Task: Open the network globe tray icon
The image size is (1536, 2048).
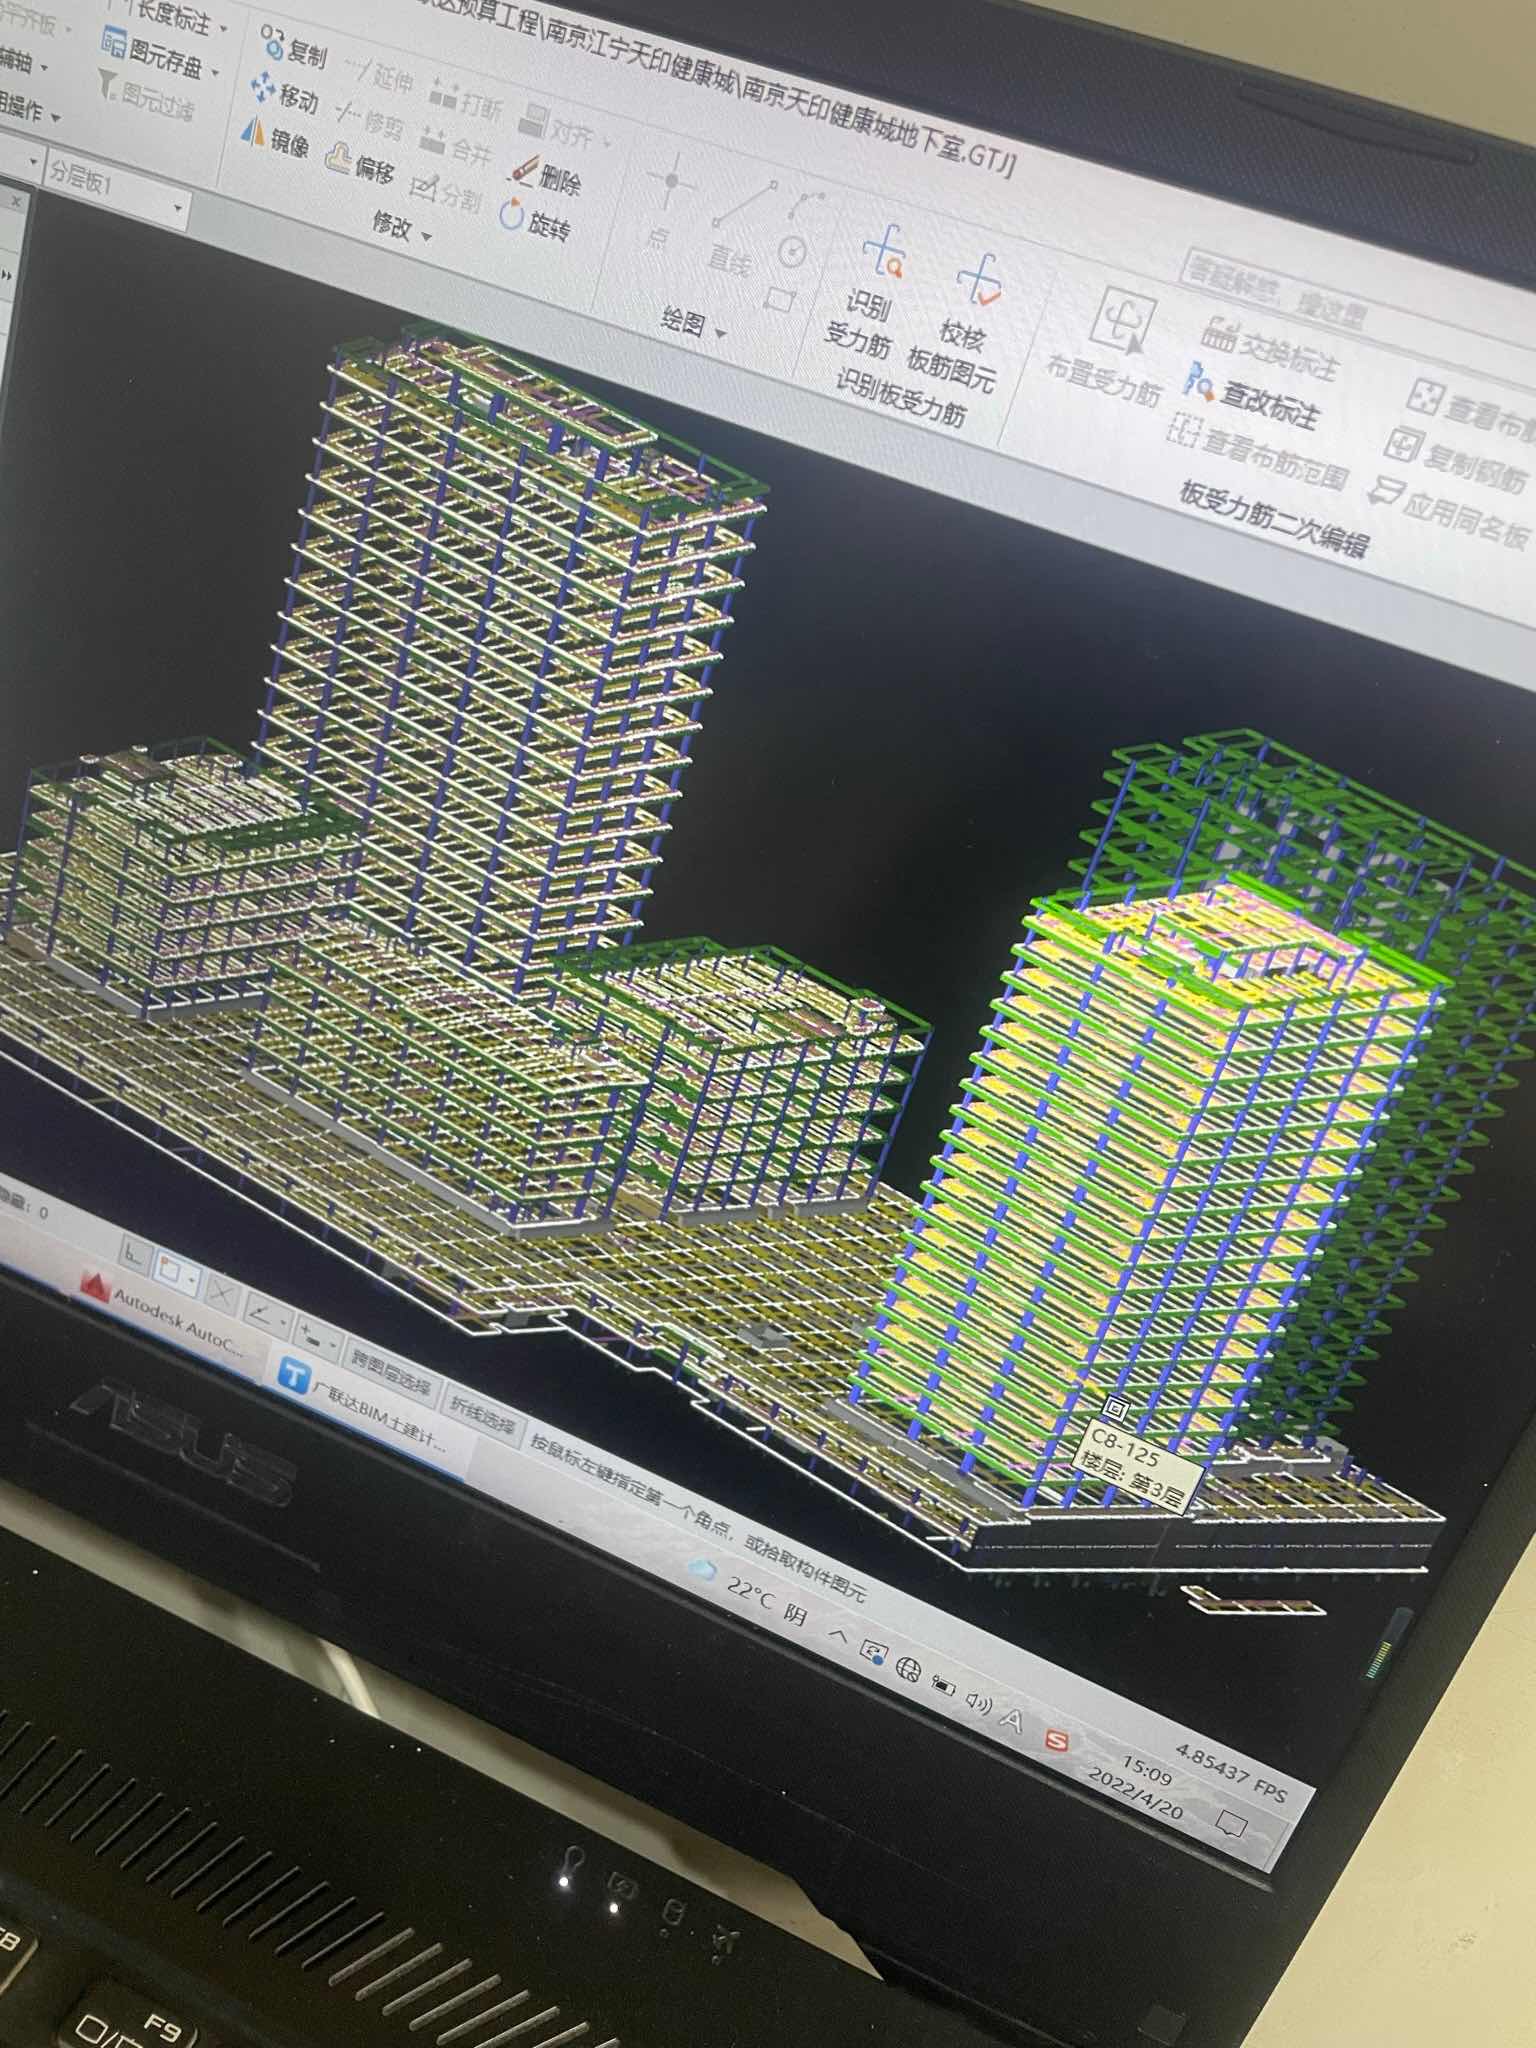Action: (908, 1668)
